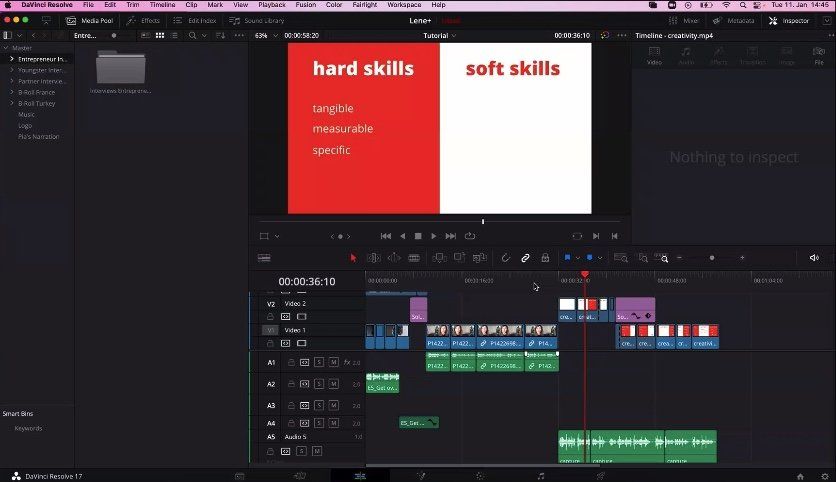
Task: Activate the Blade Edit Mode tool
Action: (414, 258)
